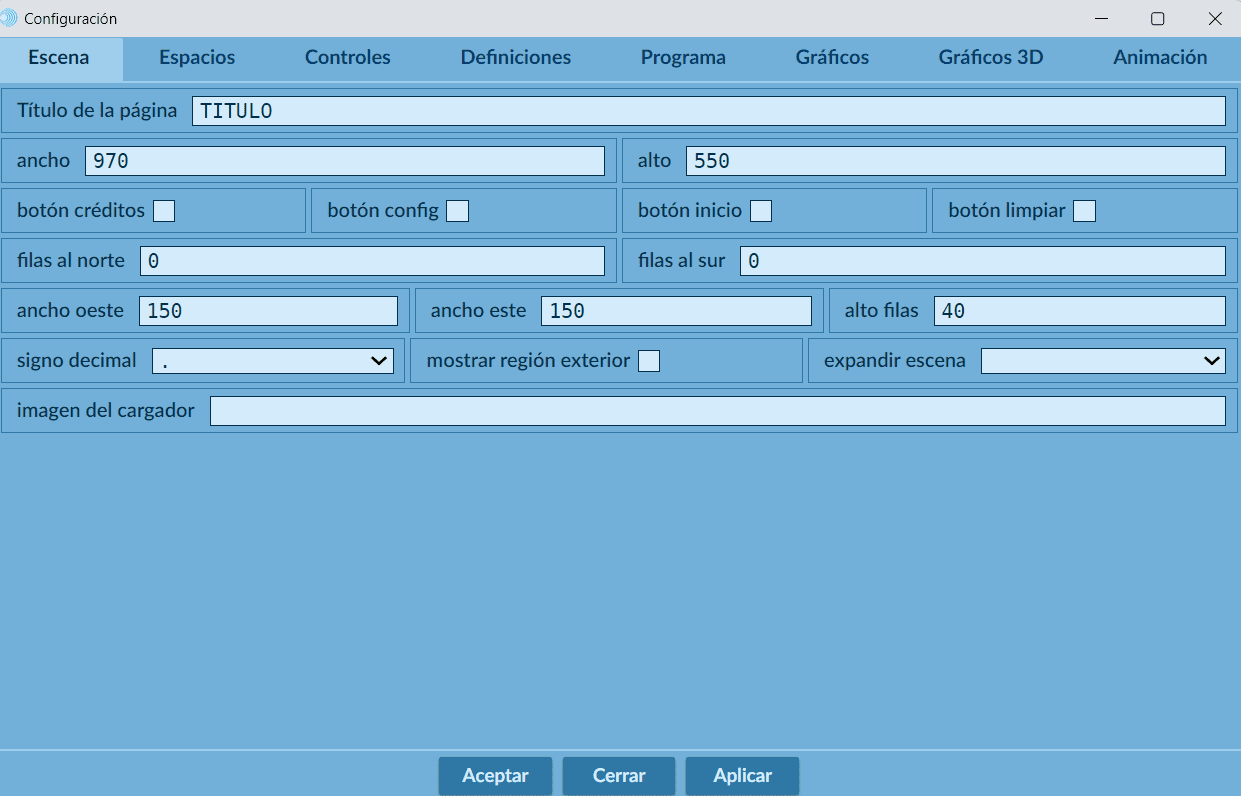
Task: Expand the expandir escena dropdown
Action: (x=1102, y=361)
